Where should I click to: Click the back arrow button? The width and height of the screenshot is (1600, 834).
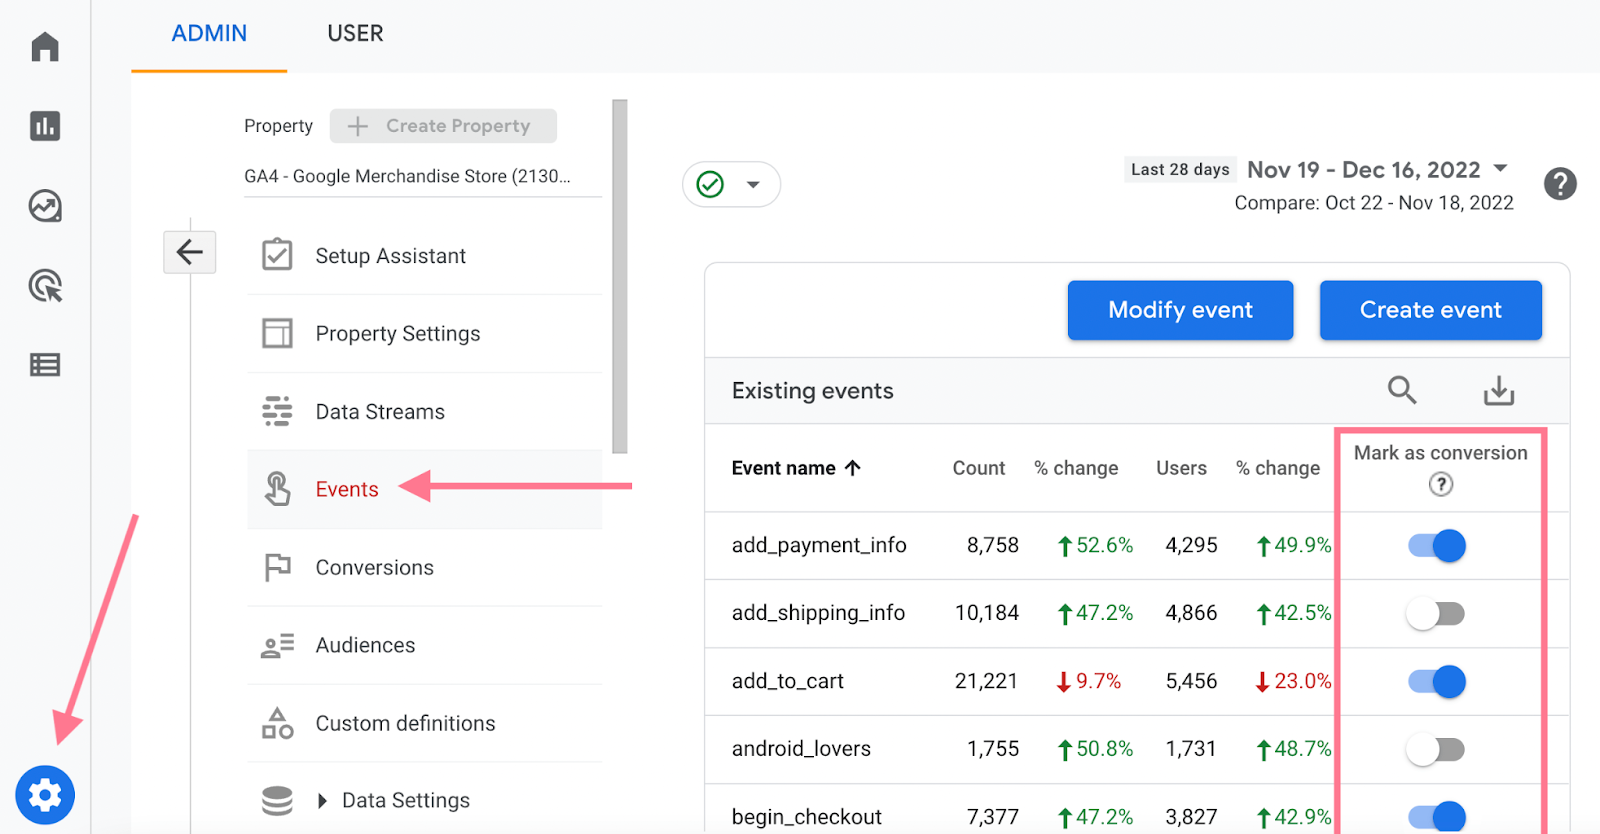[x=190, y=252]
